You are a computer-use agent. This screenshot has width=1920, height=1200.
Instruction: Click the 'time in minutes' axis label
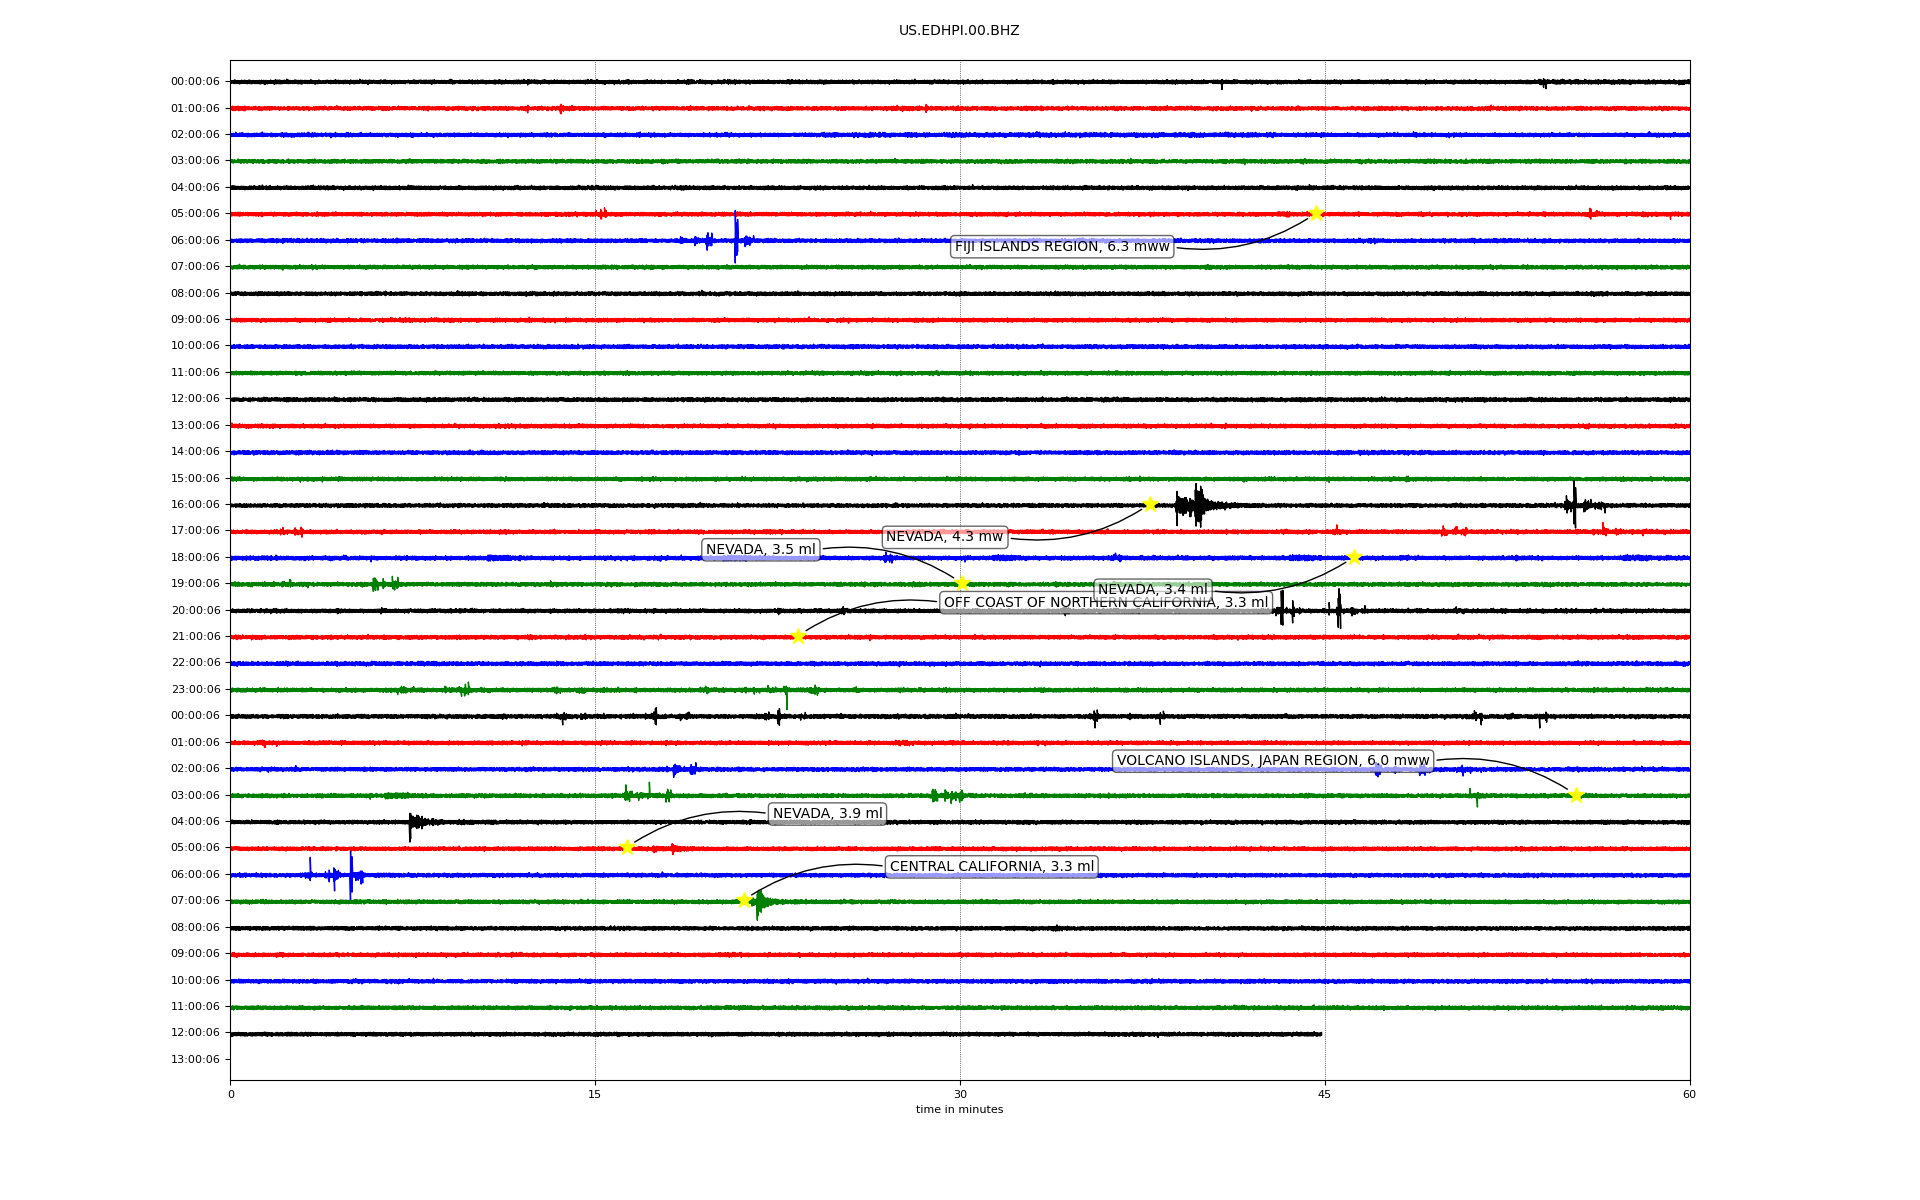(959, 1110)
